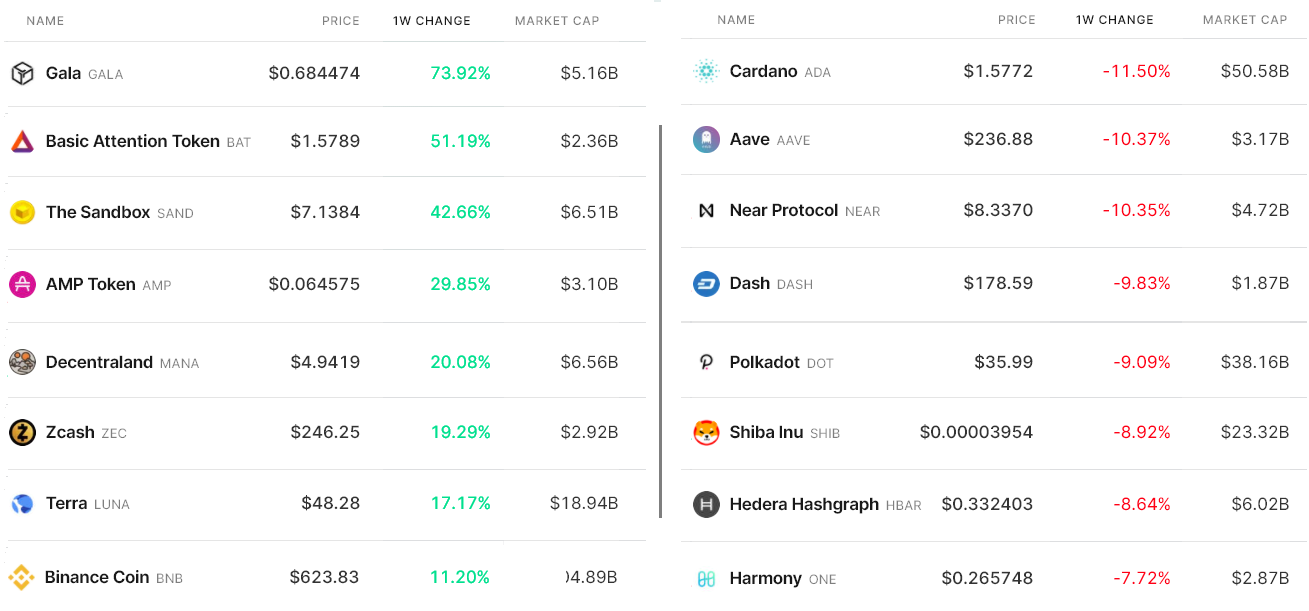This screenshot has height=611, width=1309.
Task: Click the Binance Coin logo
Action: point(22,577)
